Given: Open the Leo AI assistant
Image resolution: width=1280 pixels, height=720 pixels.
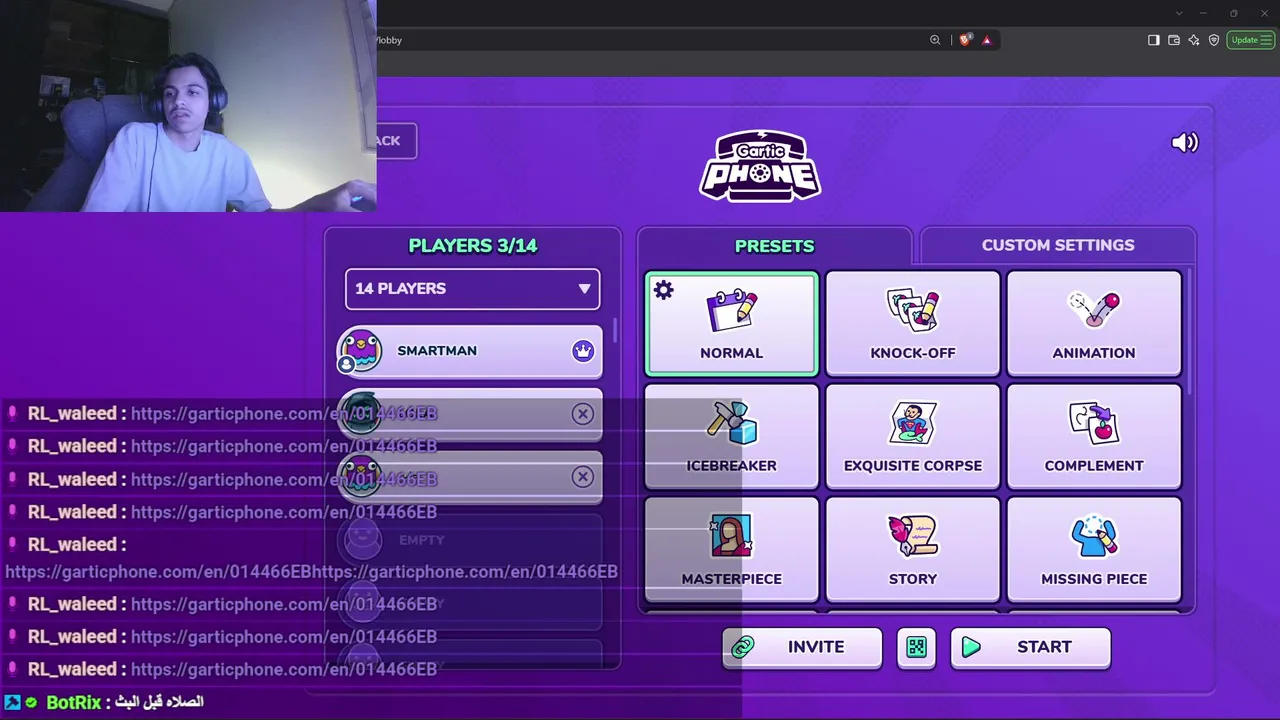Looking at the screenshot, I should 1194,40.
